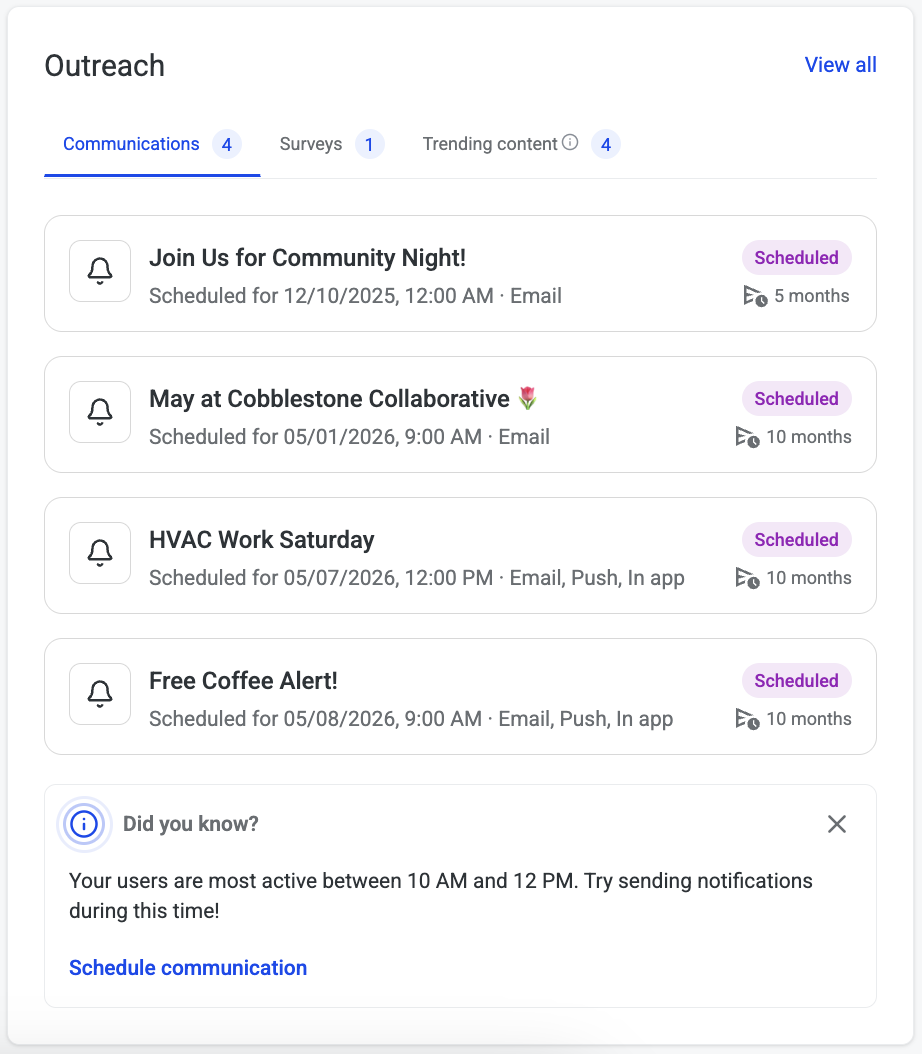Click bell icon for Community Night notification
The image size is (922, 1054).
pos(100,271)
